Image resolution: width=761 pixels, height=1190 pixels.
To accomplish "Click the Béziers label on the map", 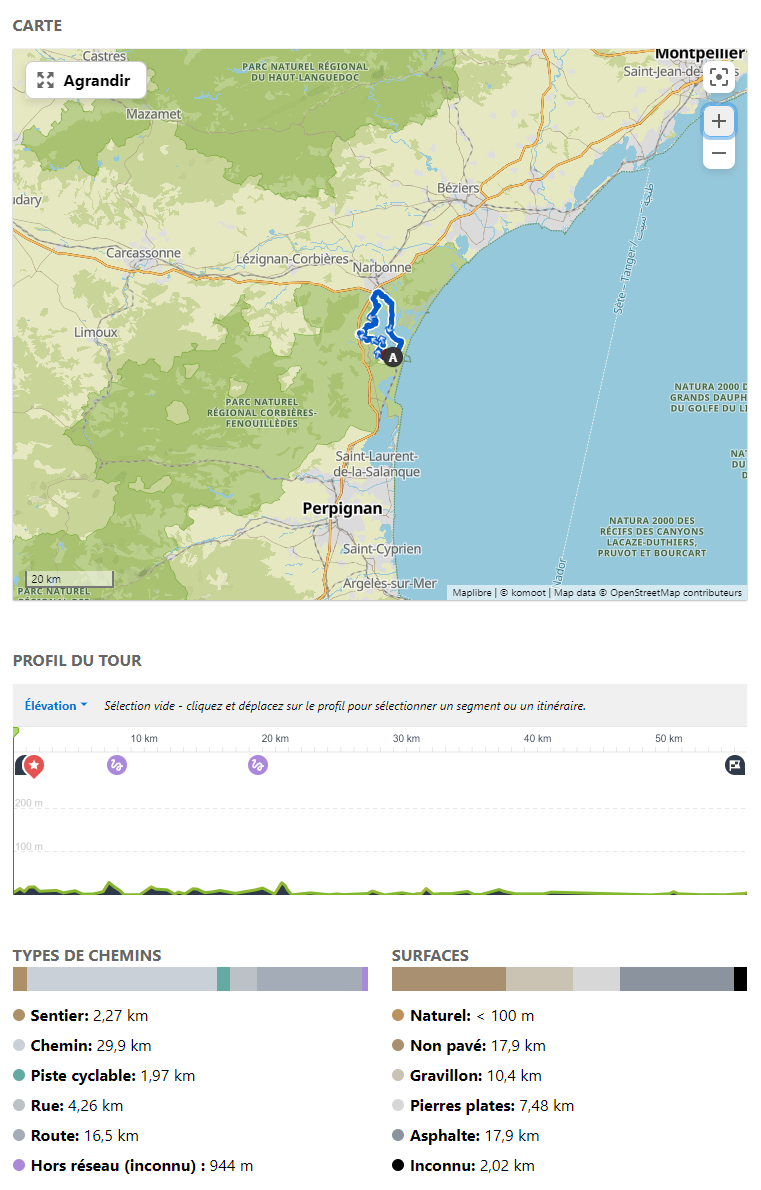I will point(458,187).
